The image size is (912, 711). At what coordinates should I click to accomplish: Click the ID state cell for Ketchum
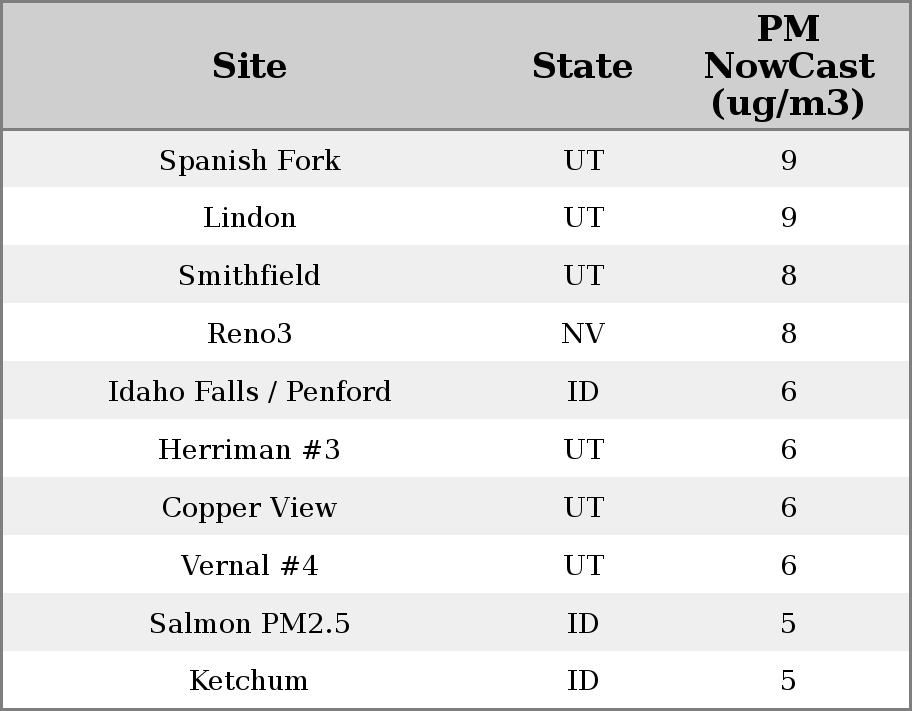pos(582,681)
